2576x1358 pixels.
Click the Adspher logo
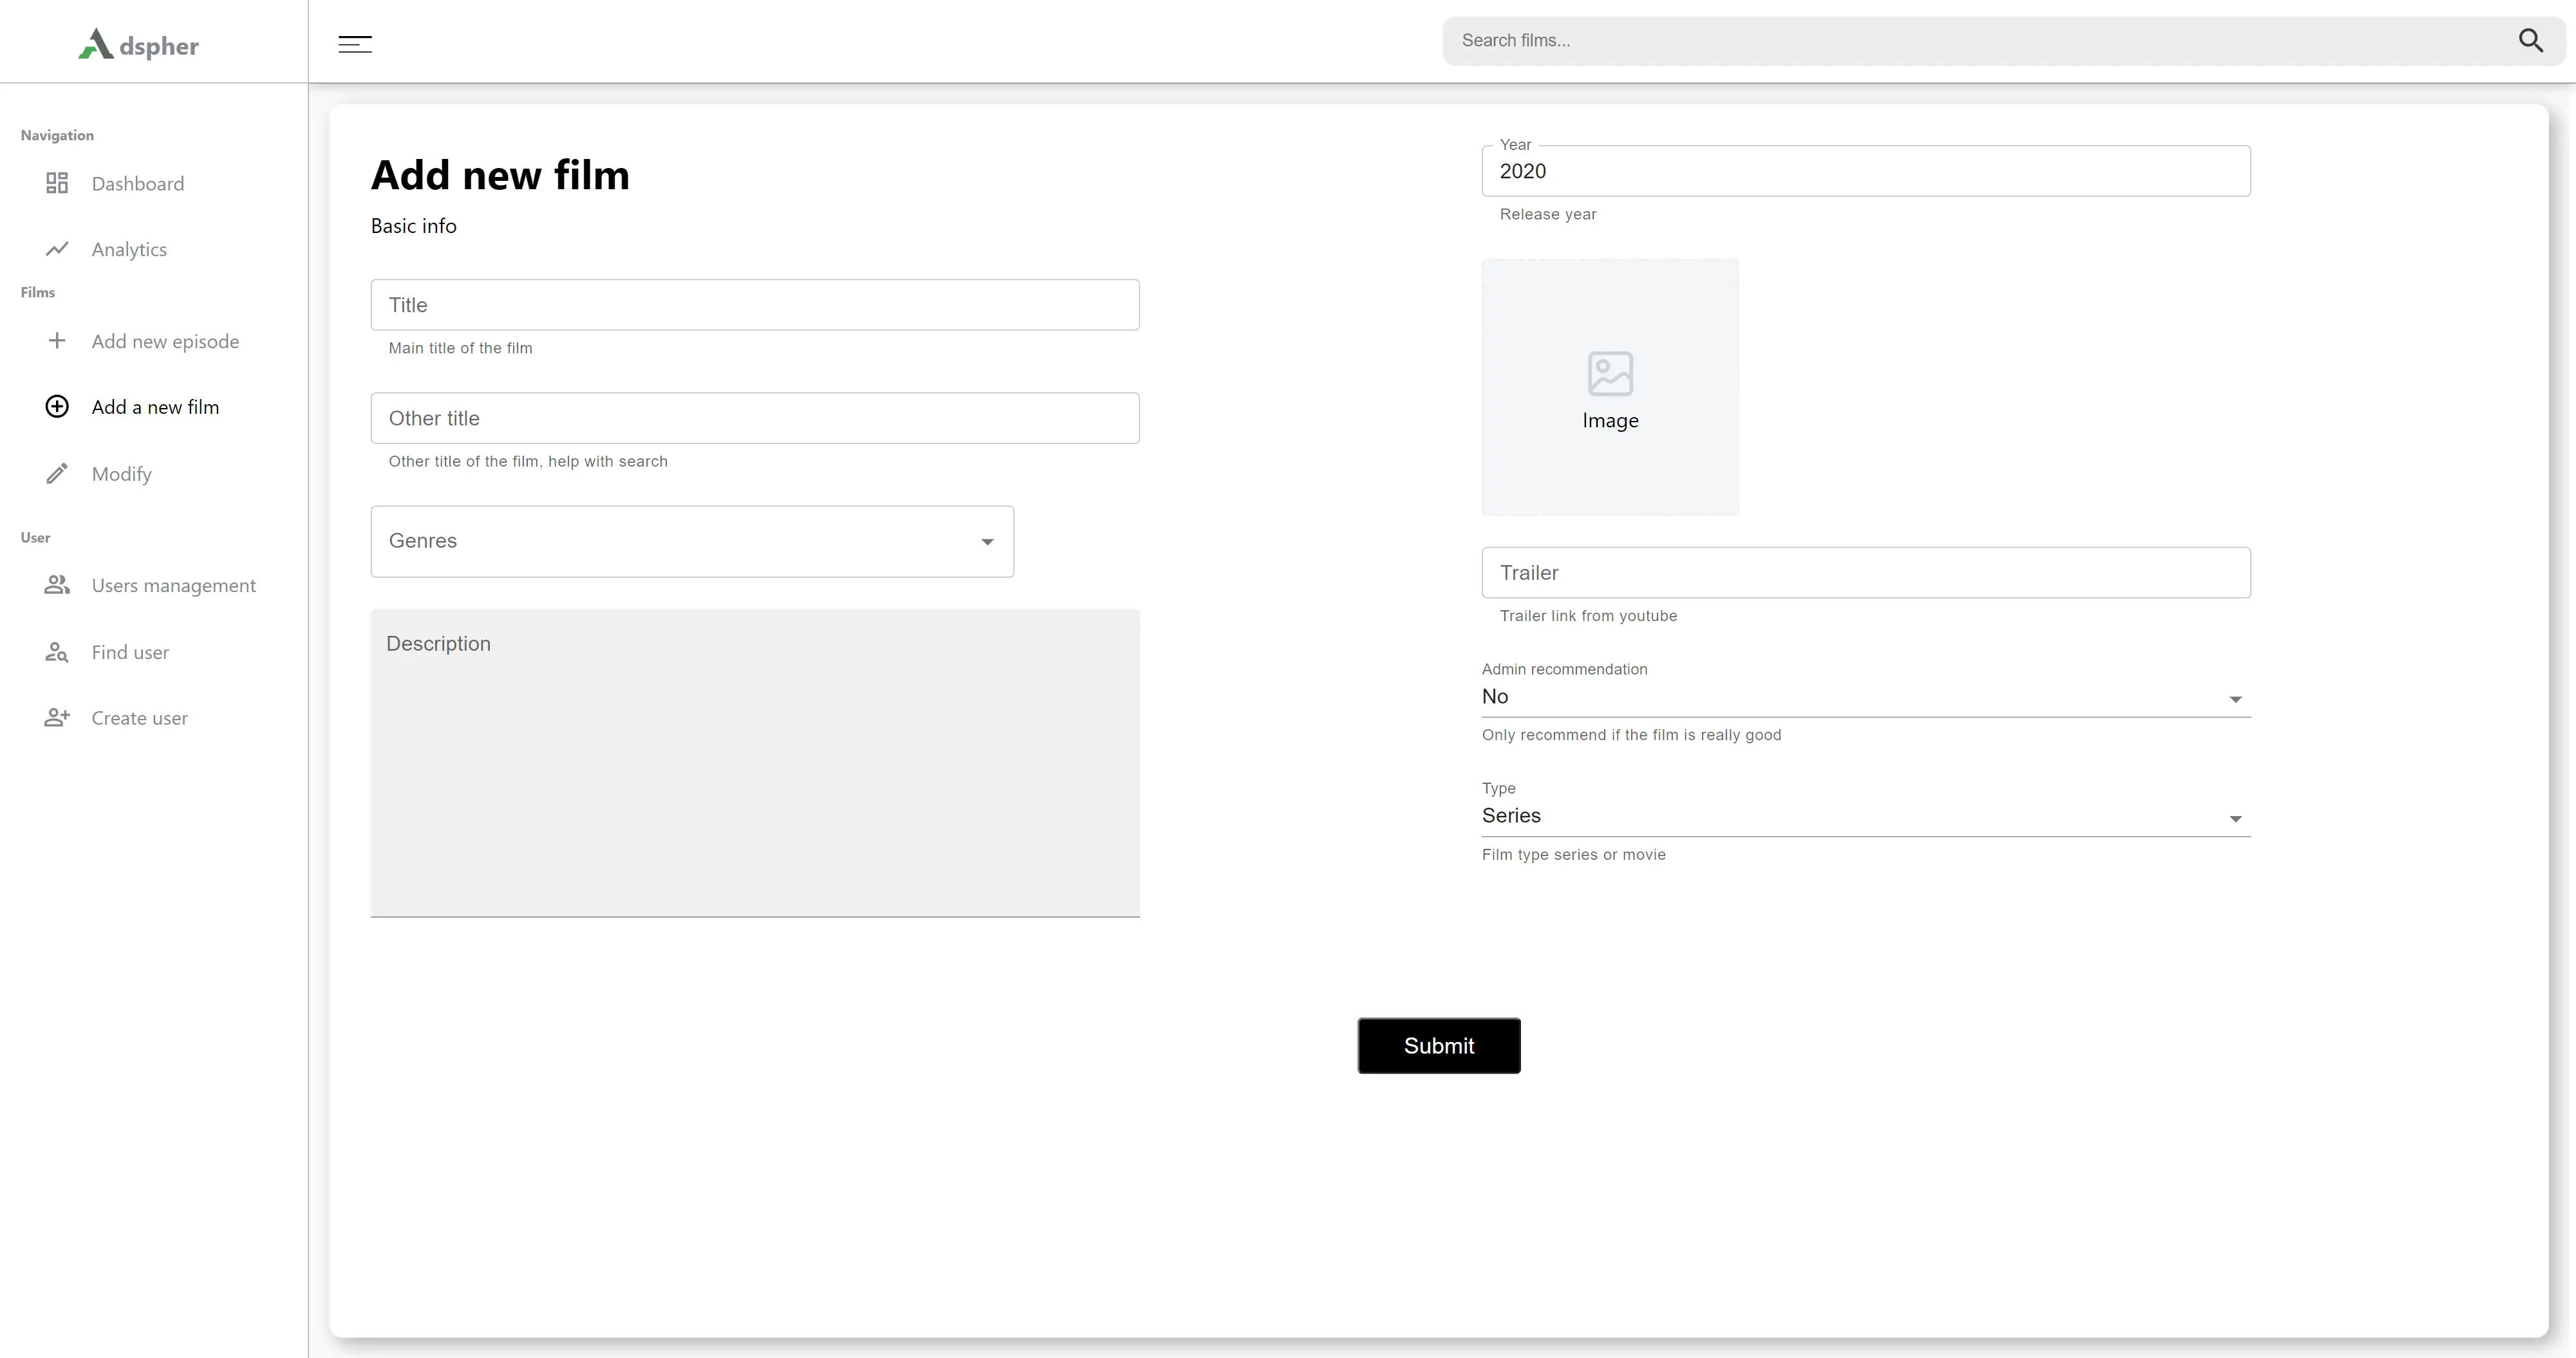139,45
